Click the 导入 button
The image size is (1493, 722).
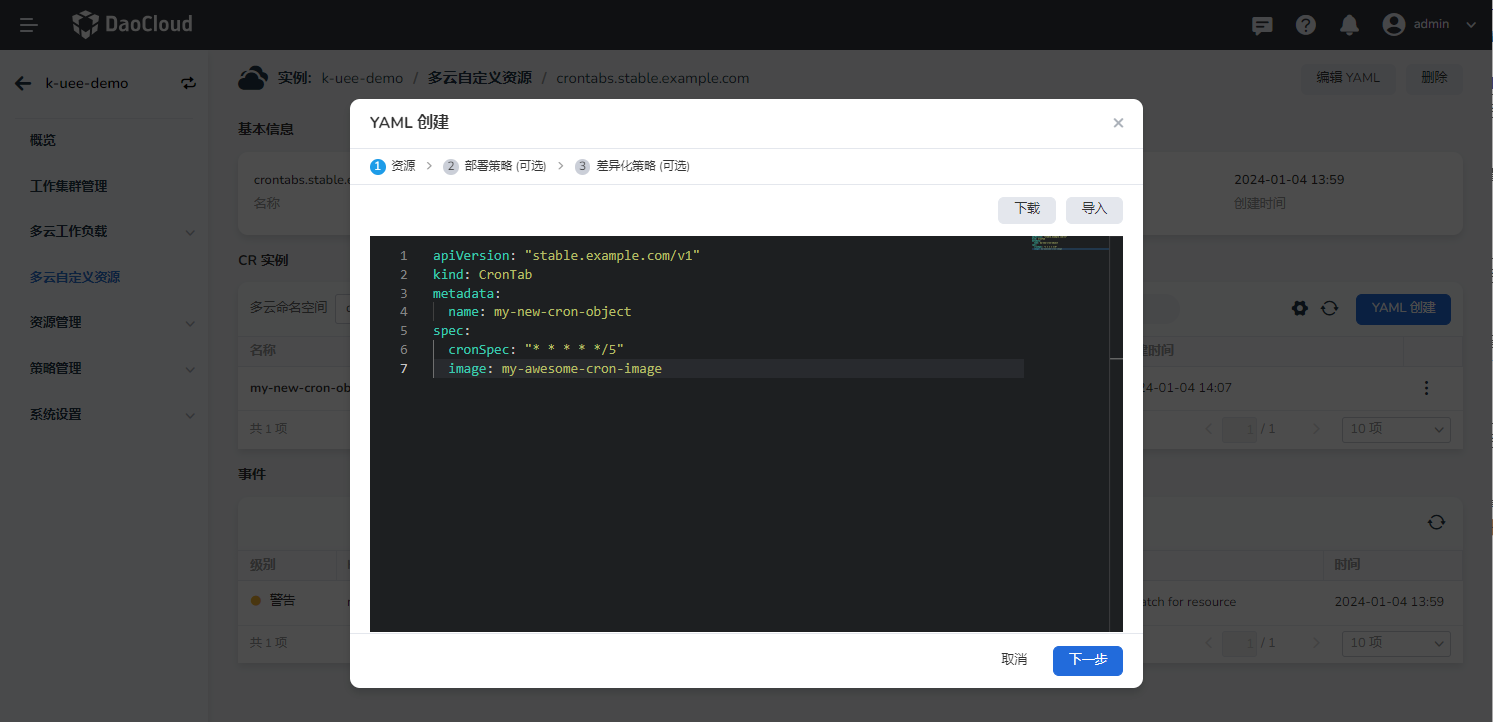point(1094,209)
